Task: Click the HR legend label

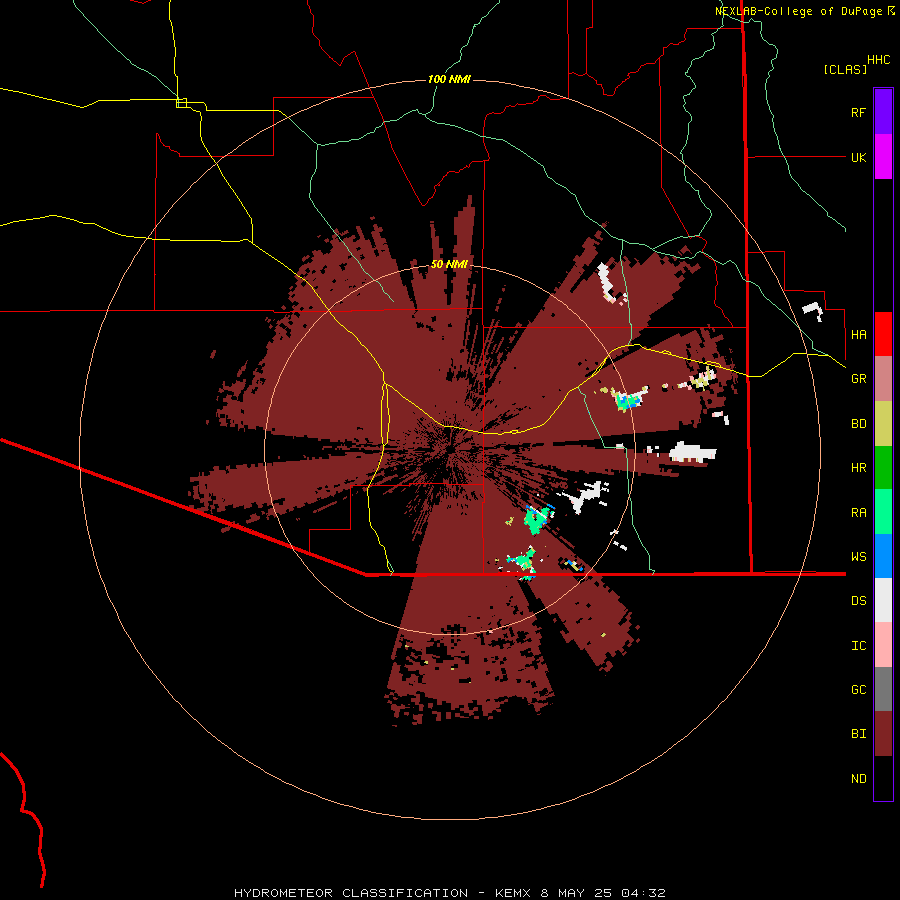Action: (x=858, y=468)
